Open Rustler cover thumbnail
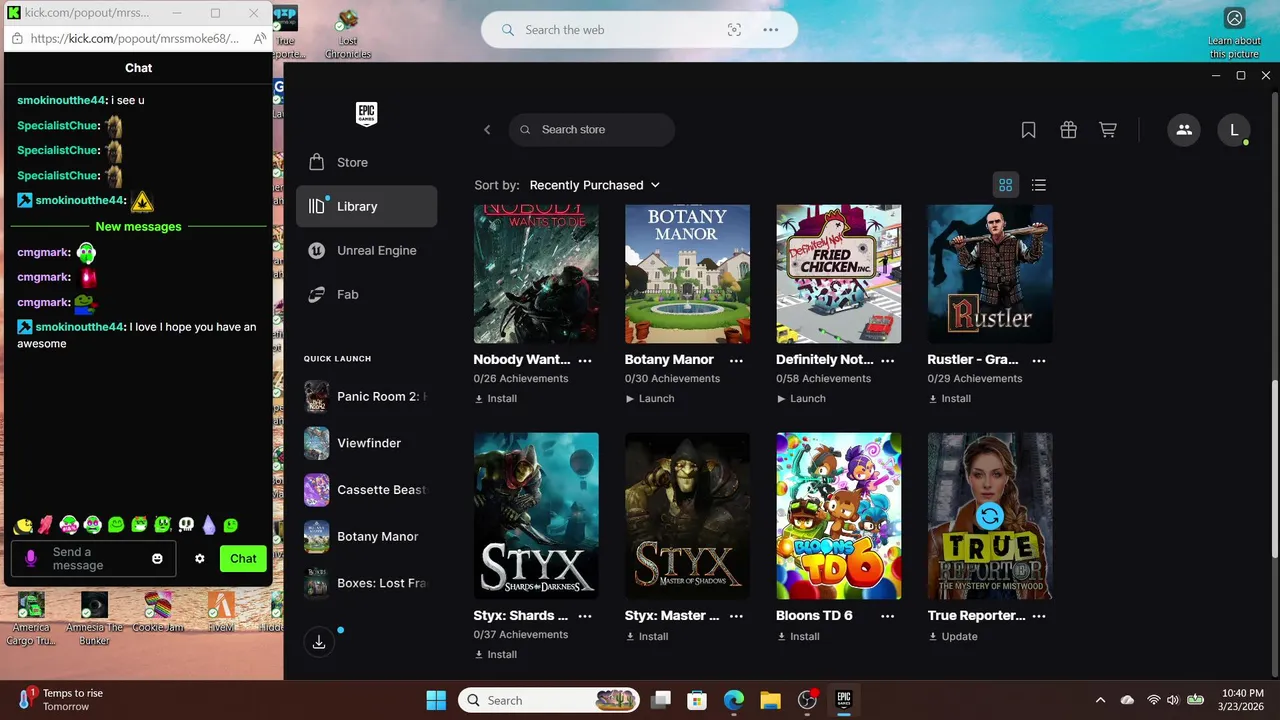The height and width of the screenshot is (720, 1280). click(990, 274)
